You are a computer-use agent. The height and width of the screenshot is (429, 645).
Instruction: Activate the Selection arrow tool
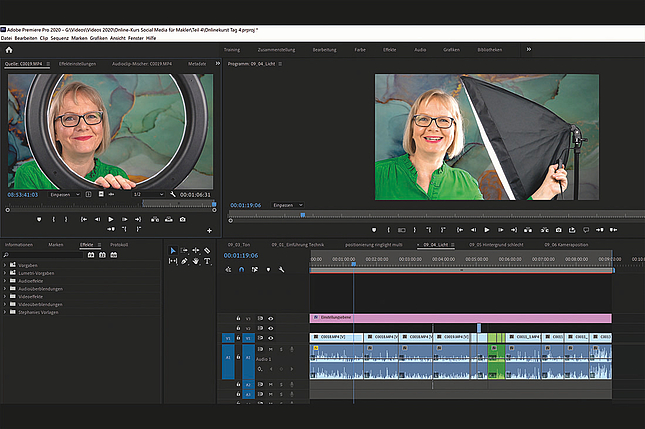pos(172,250)
